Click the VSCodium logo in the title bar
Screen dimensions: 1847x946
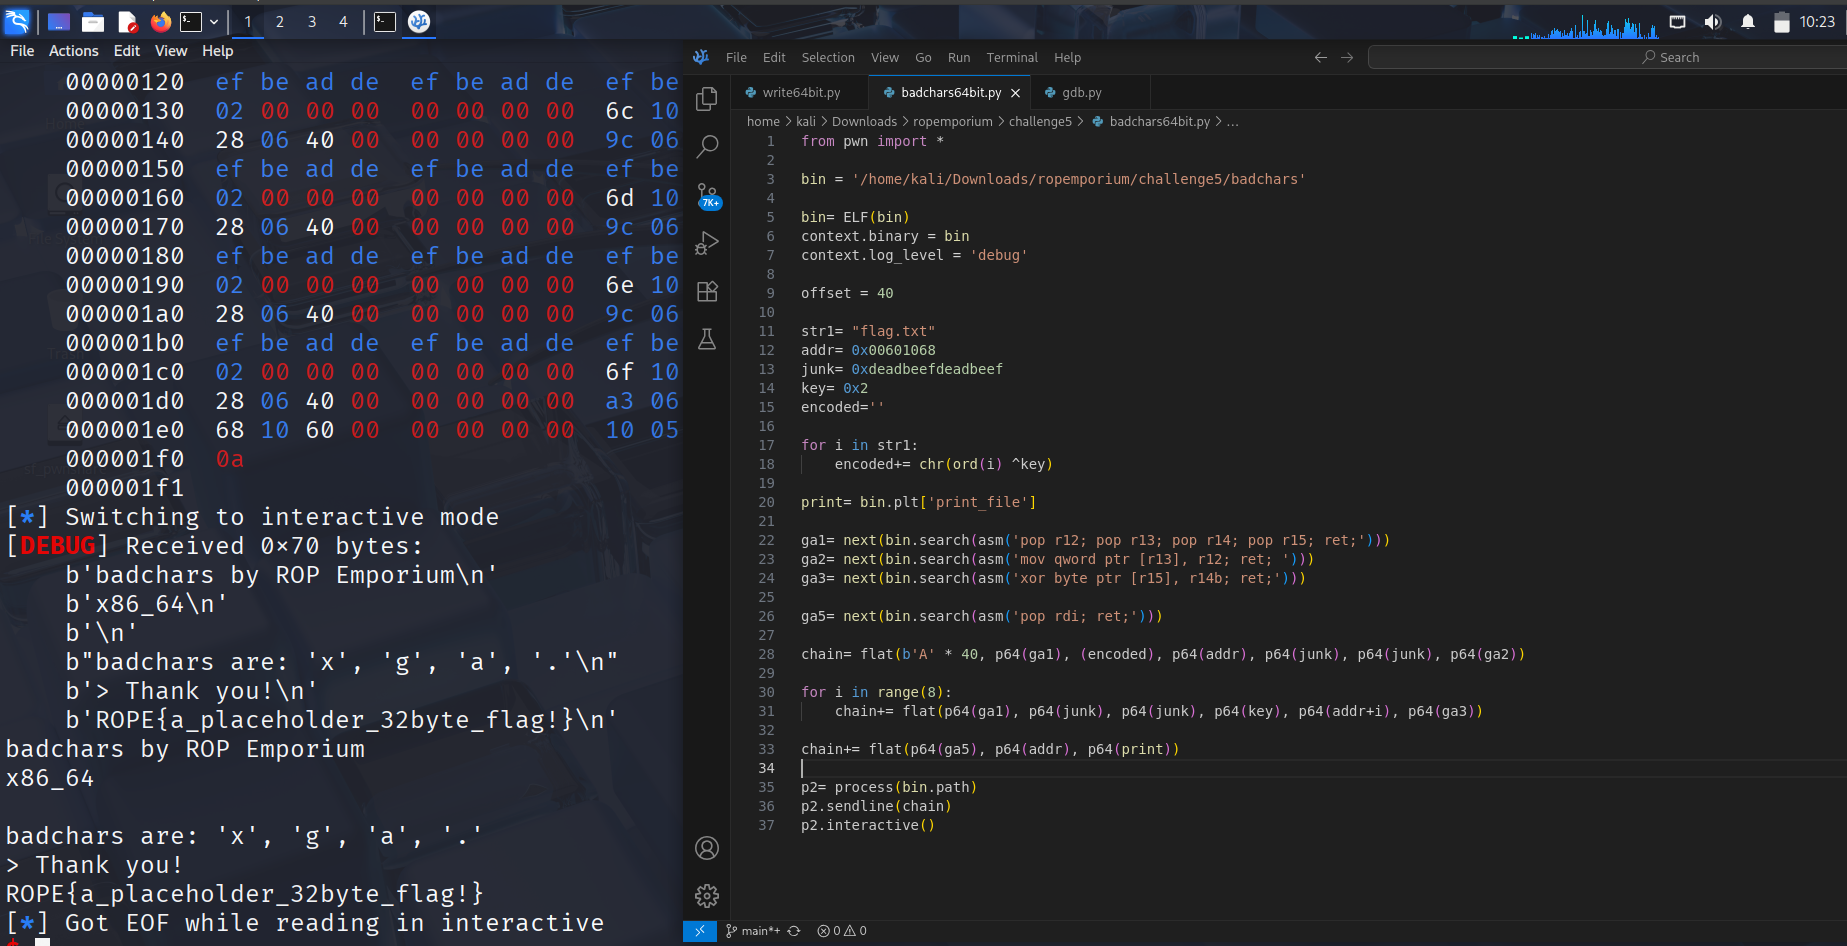click(701, 58)
